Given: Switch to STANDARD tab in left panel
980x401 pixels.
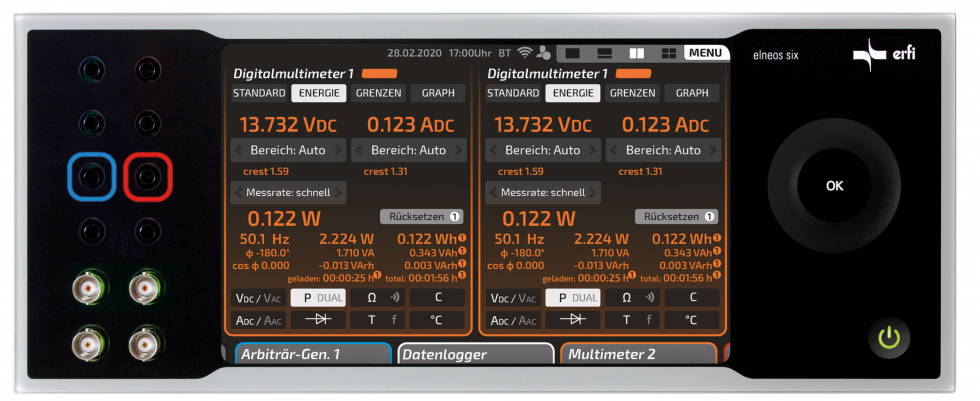Looking at the screenshot, I should (259, 93).
